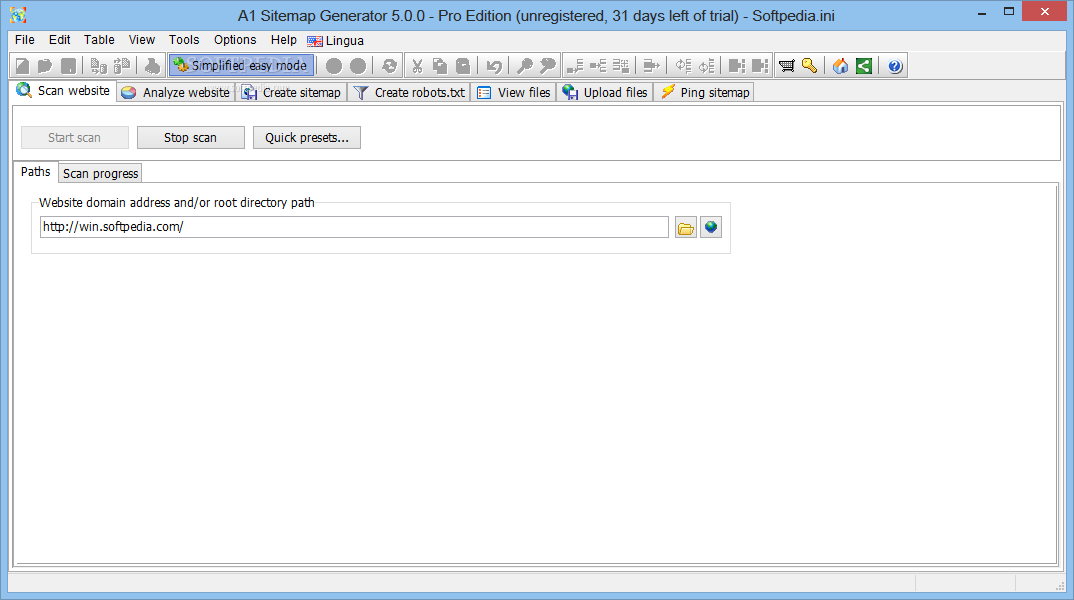Click the Start scan button
The image size is (1074, 600).
pos(75,138)
